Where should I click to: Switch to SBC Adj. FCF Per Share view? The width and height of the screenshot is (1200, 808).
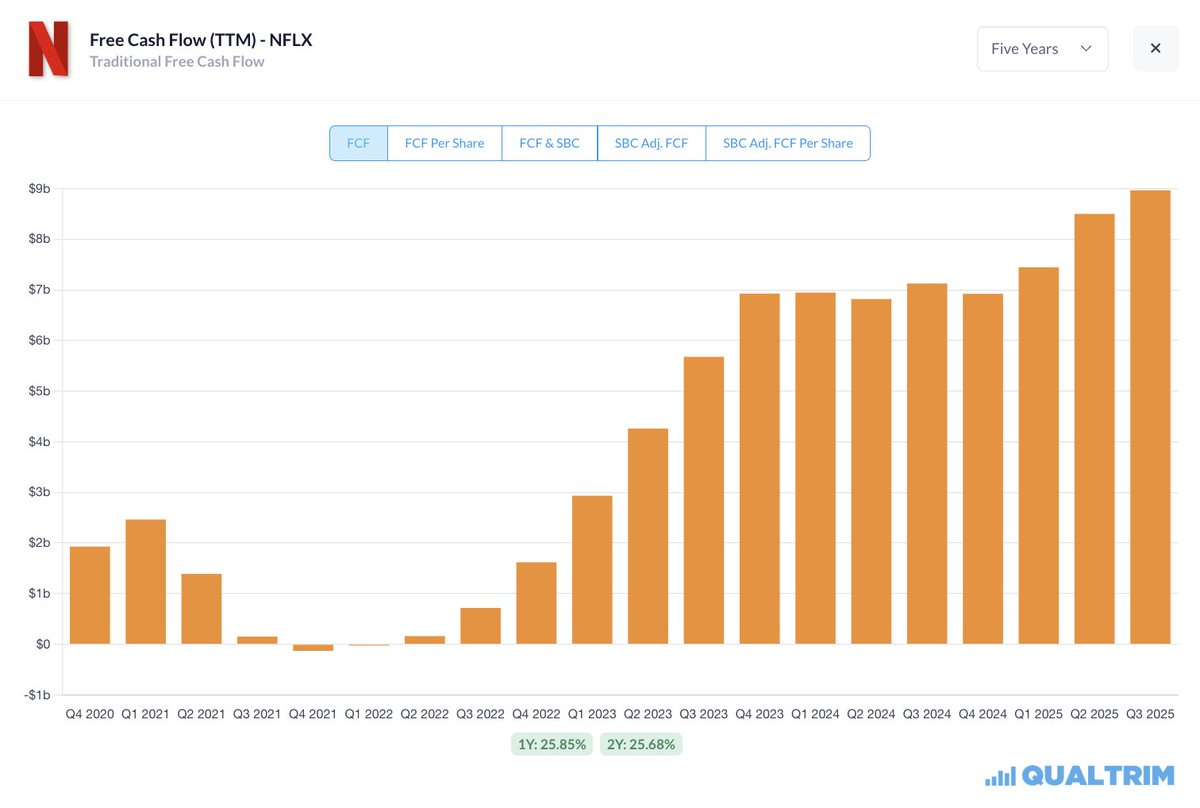tap(788, 143)
